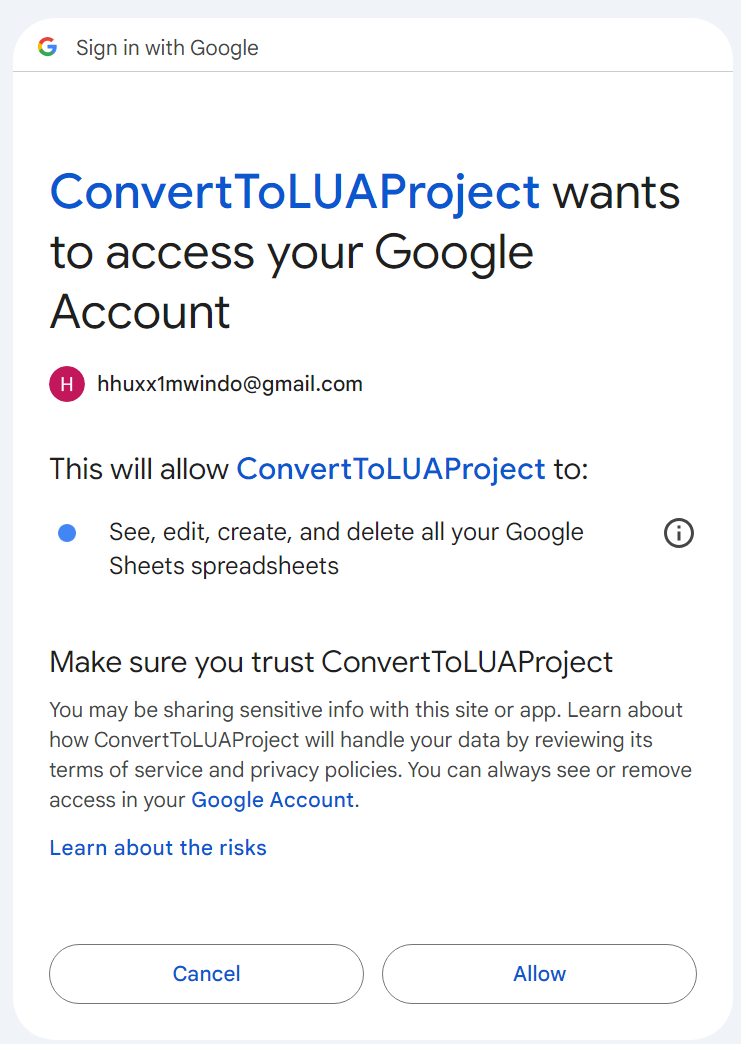Open the info icon beside Sheets permission
Viewport: 741px width, 1044px height.
pyautogui.click(x=679, y=533)
